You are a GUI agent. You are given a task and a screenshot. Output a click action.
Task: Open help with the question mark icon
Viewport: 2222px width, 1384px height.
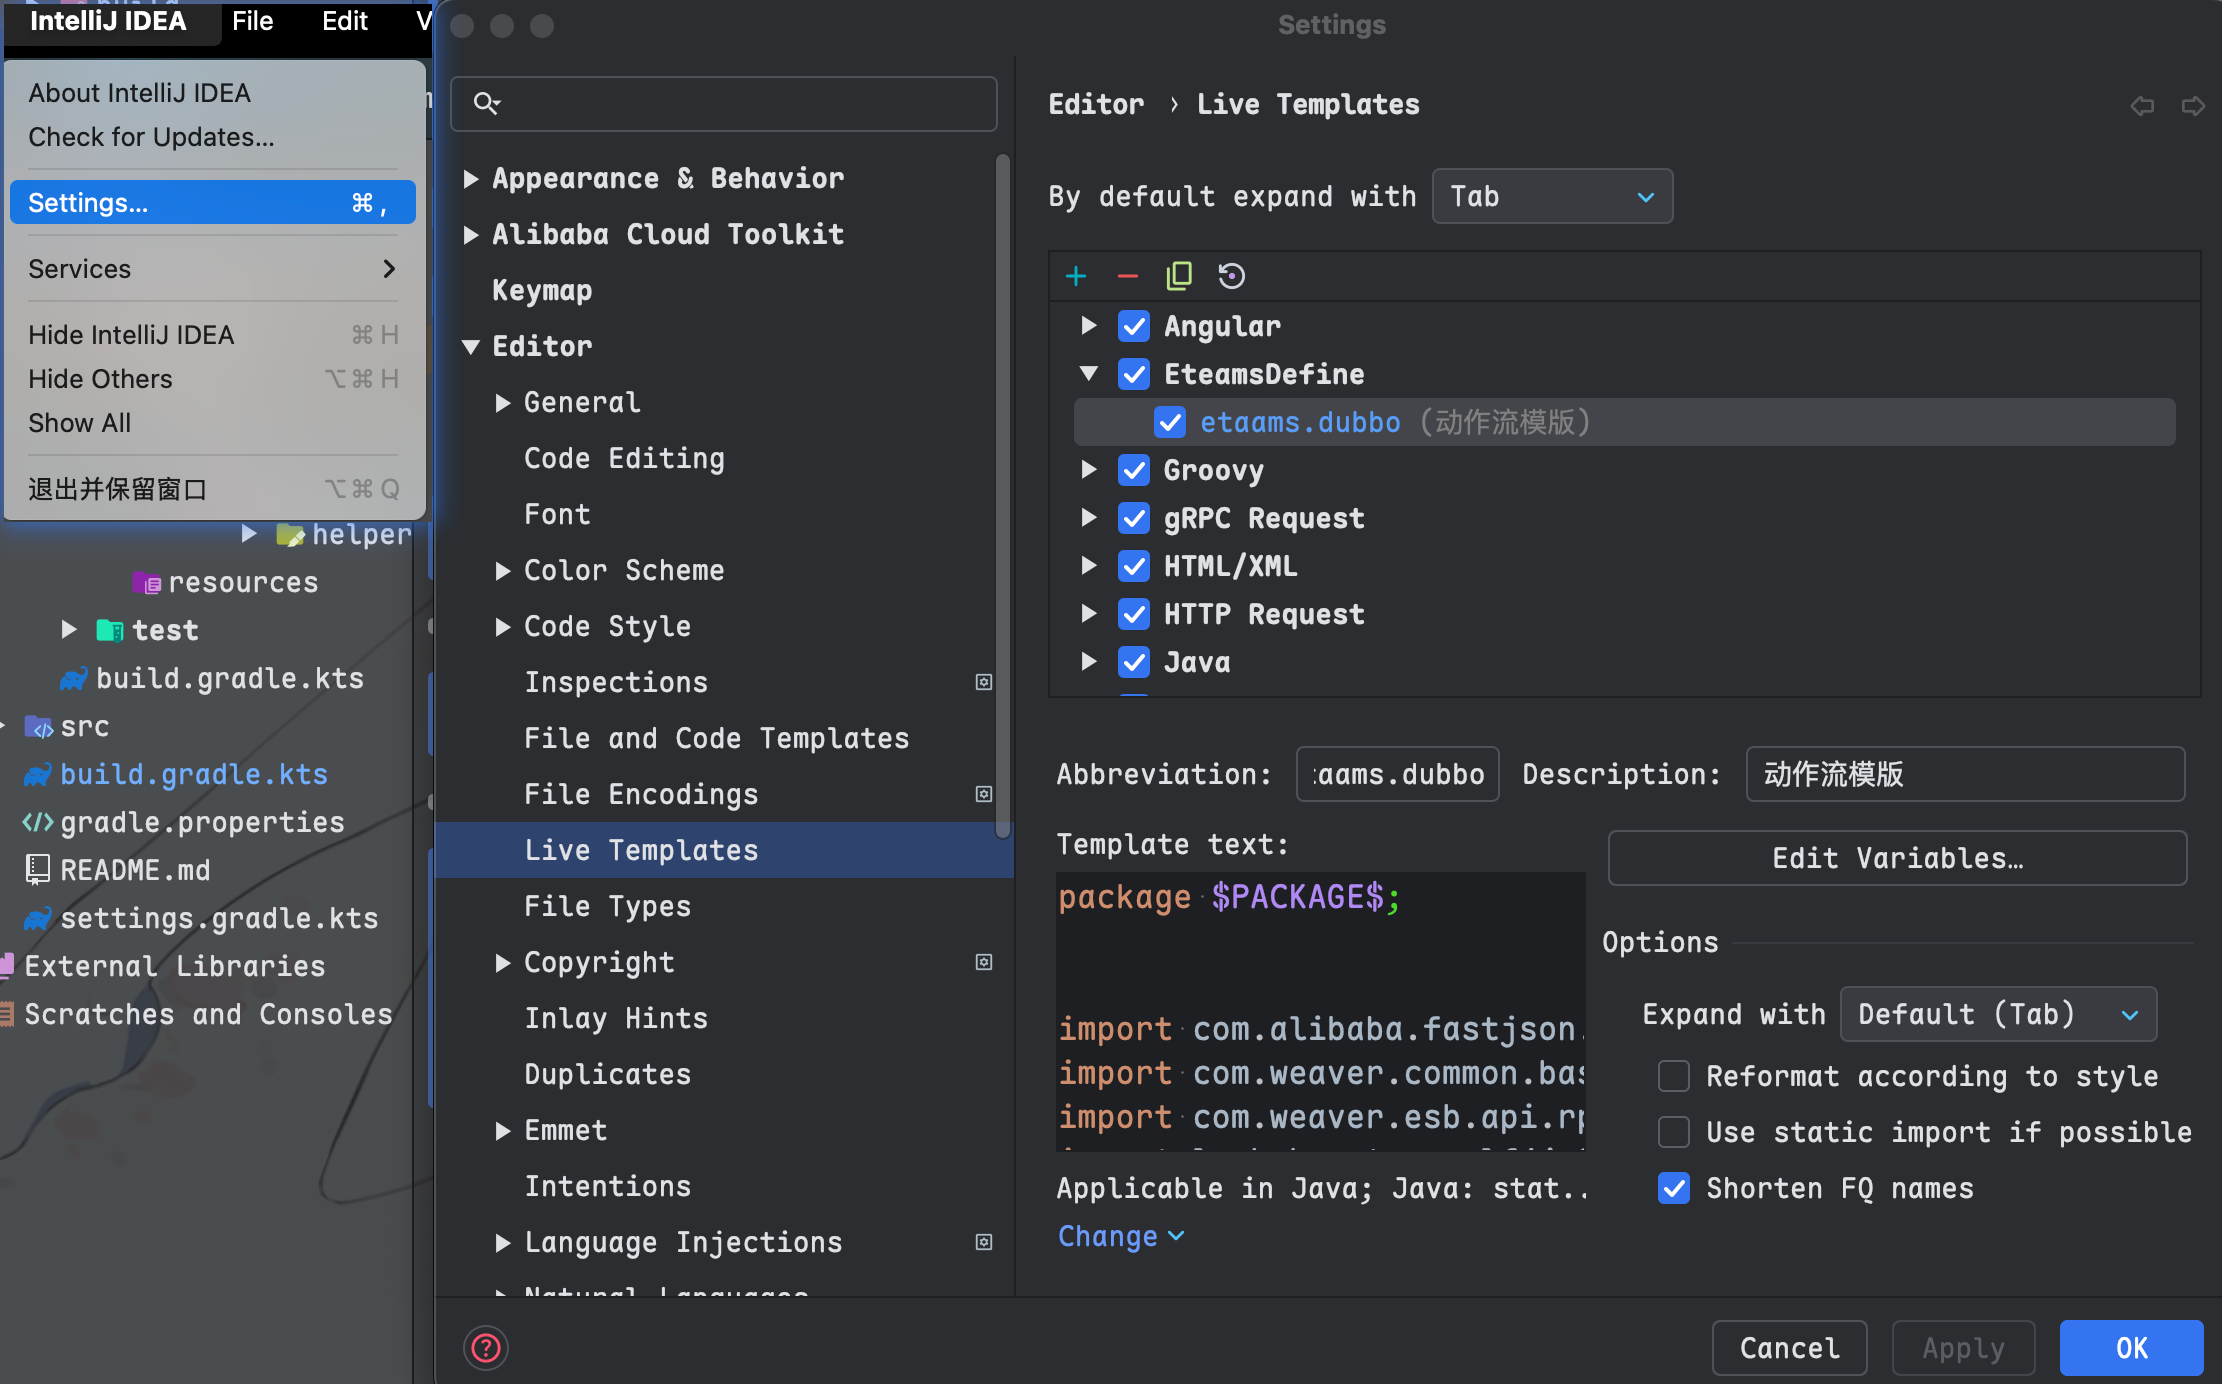tap(486, 1347)
